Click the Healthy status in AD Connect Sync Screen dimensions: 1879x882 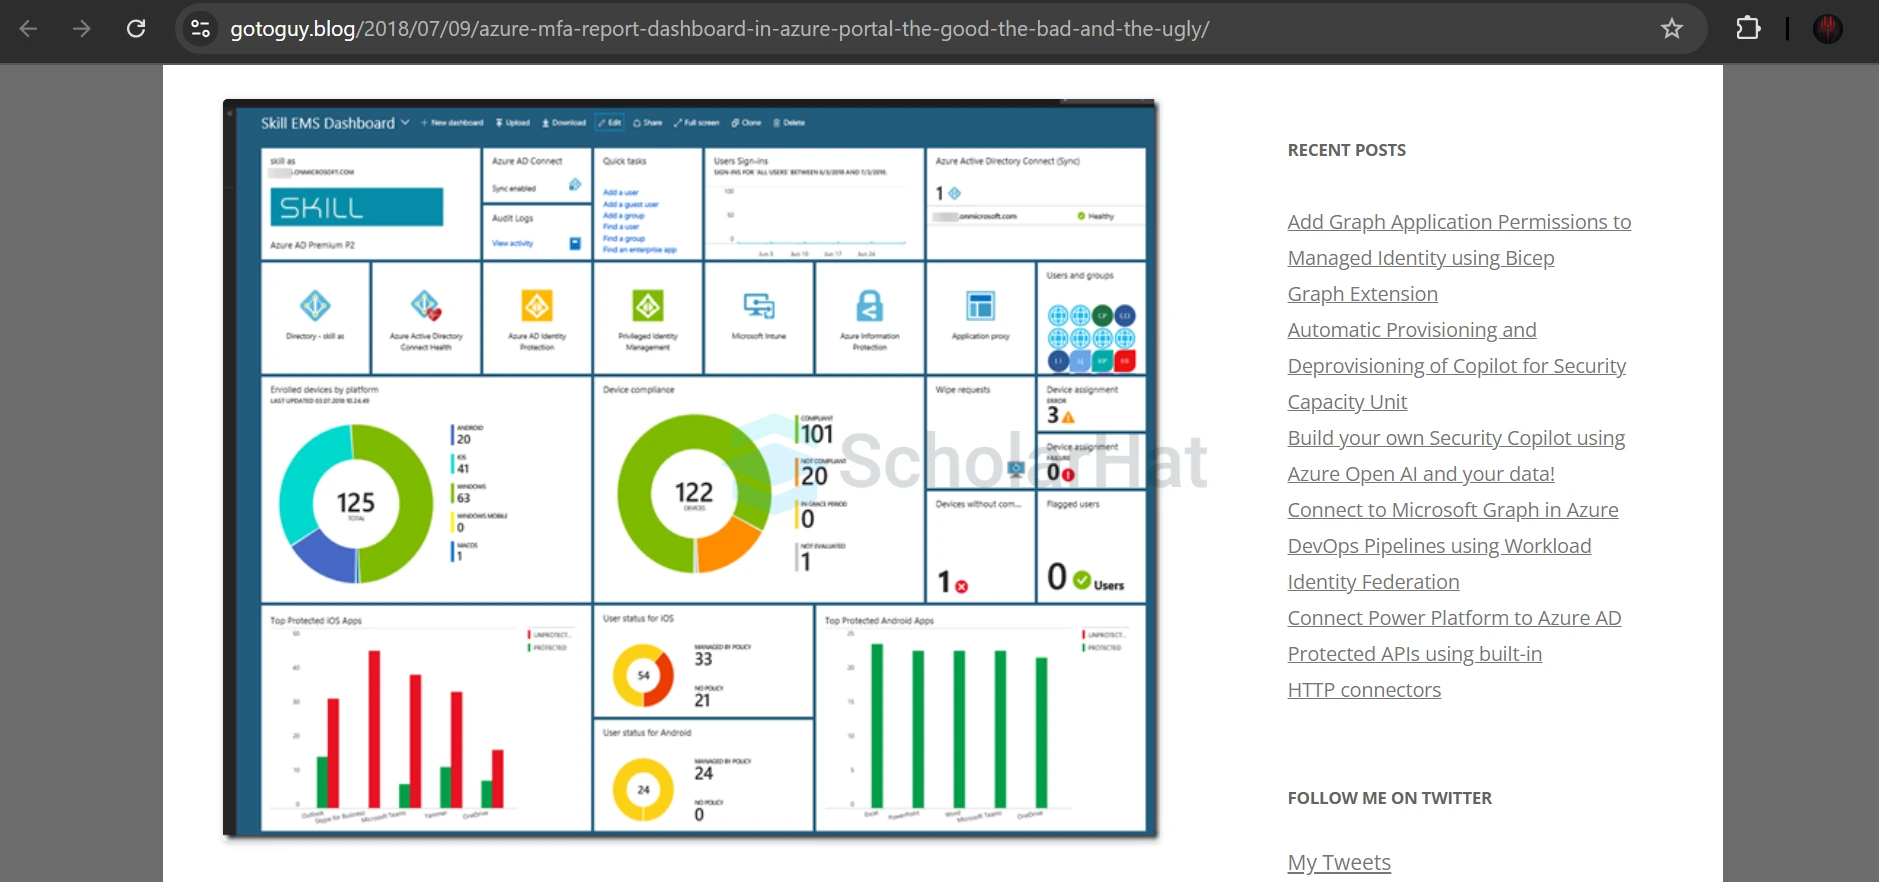(1095, 216)
